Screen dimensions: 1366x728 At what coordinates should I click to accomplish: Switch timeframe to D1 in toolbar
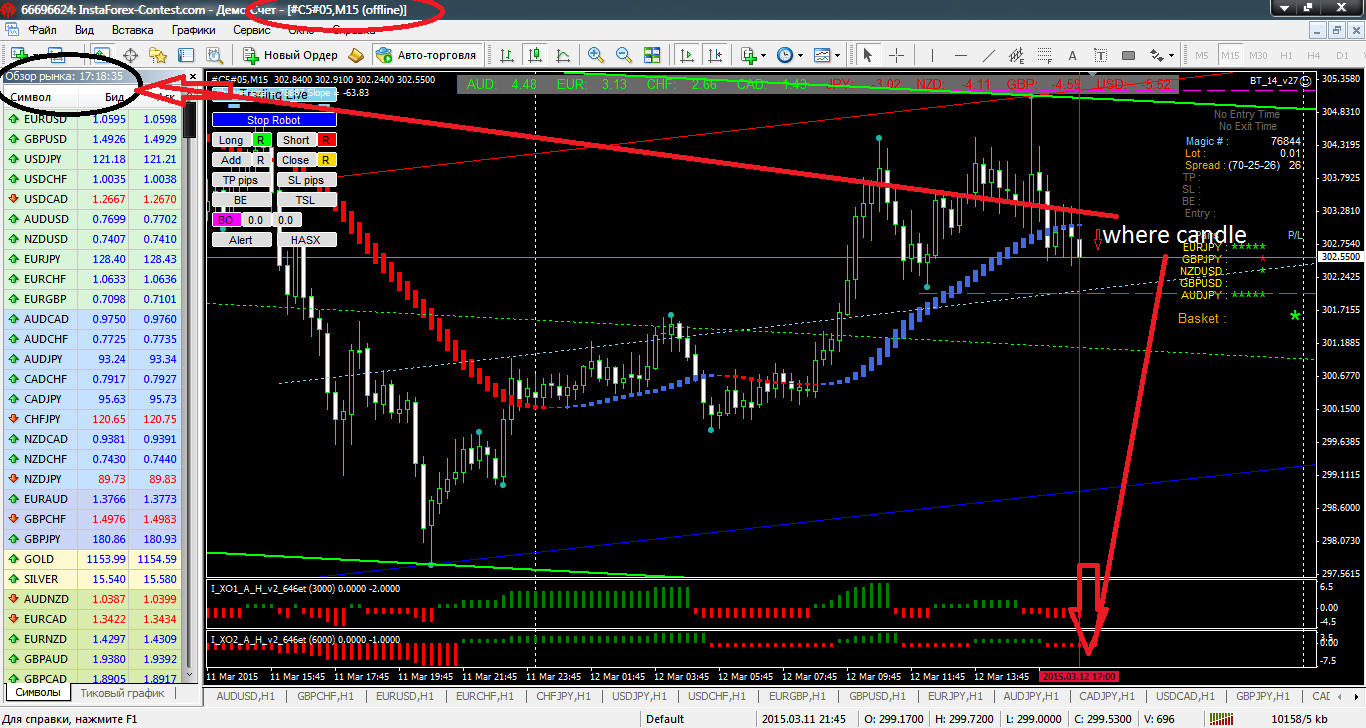click(x=1342, y=54)
